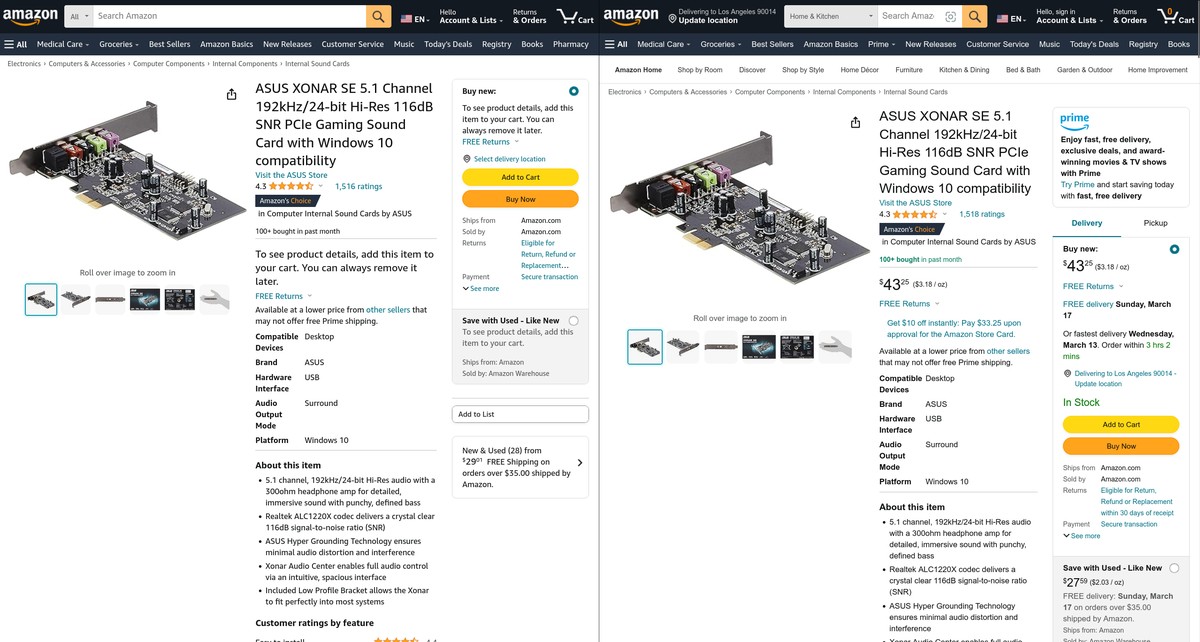Screen dimensions: 1200x642
Task: Click the share icon beside the left product image
Action: (x=232, y=94)
